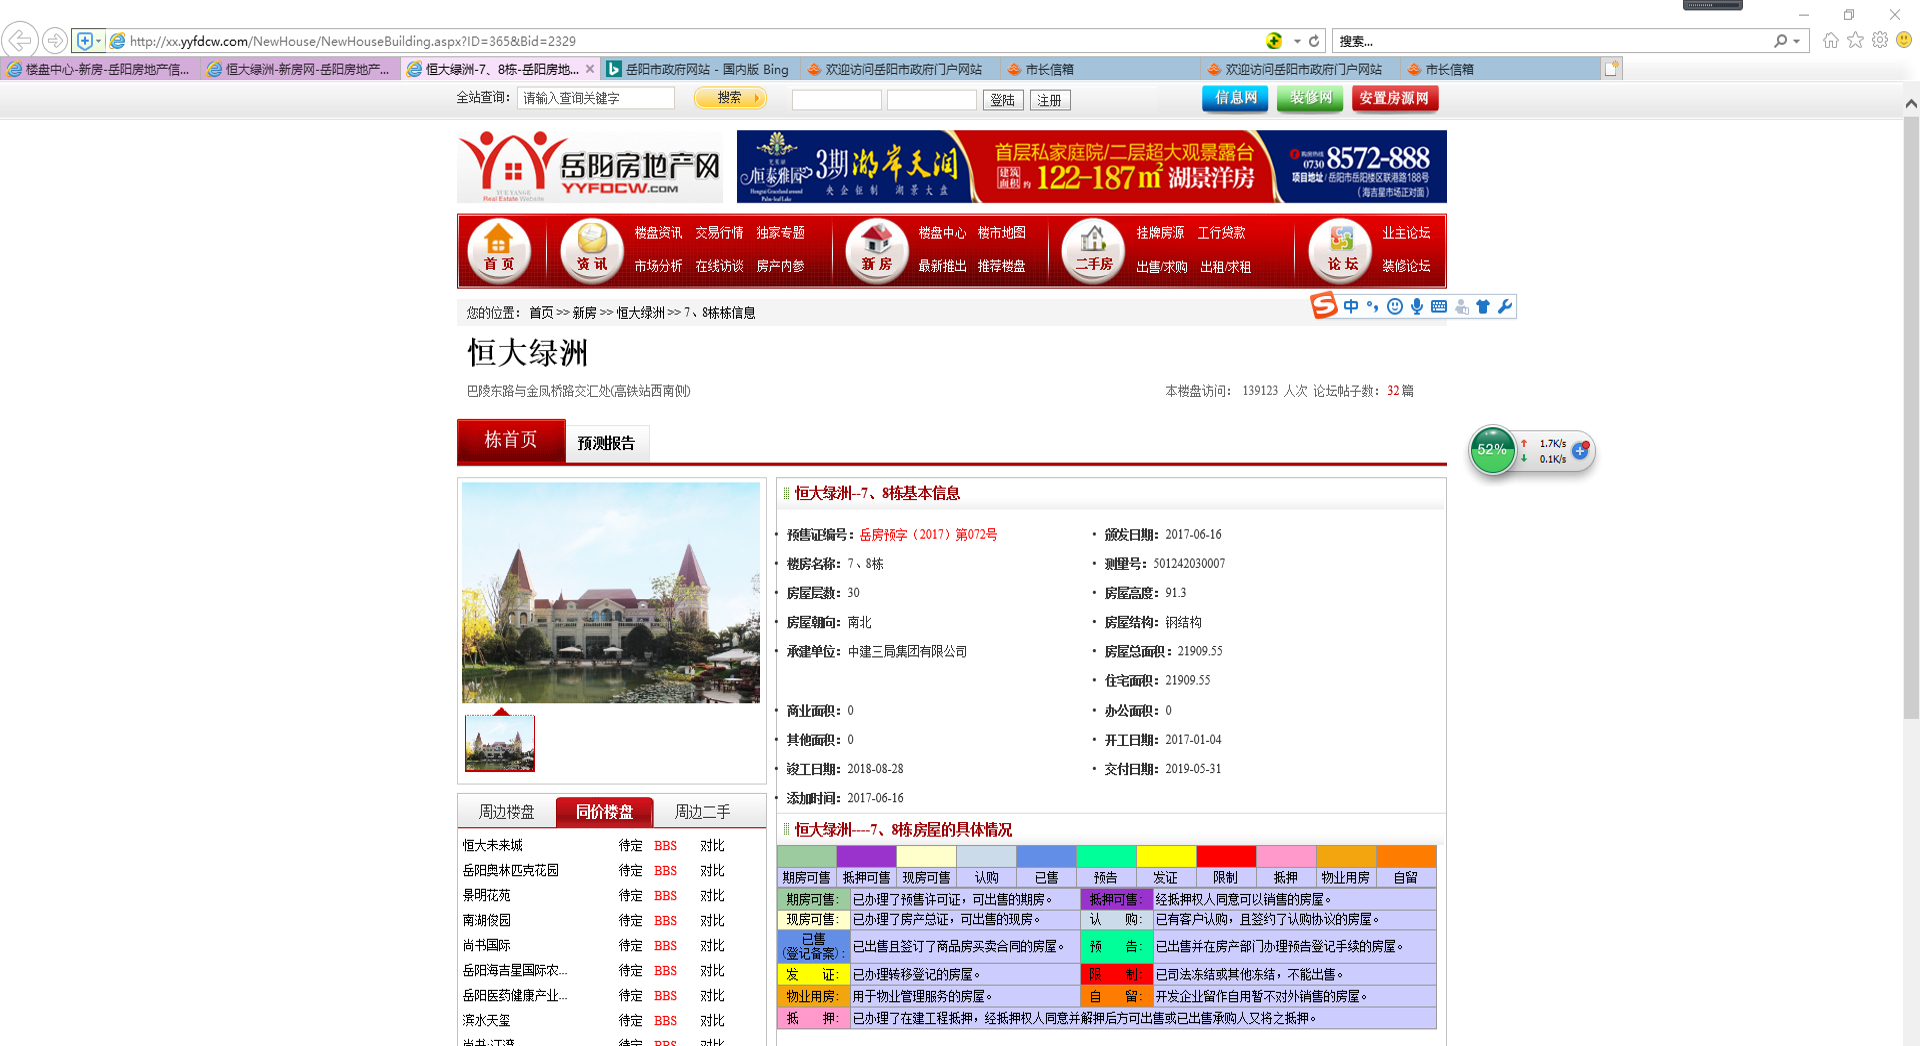
Task: Expand the search provider dropdown arrow
Action: coord(1797,41)
